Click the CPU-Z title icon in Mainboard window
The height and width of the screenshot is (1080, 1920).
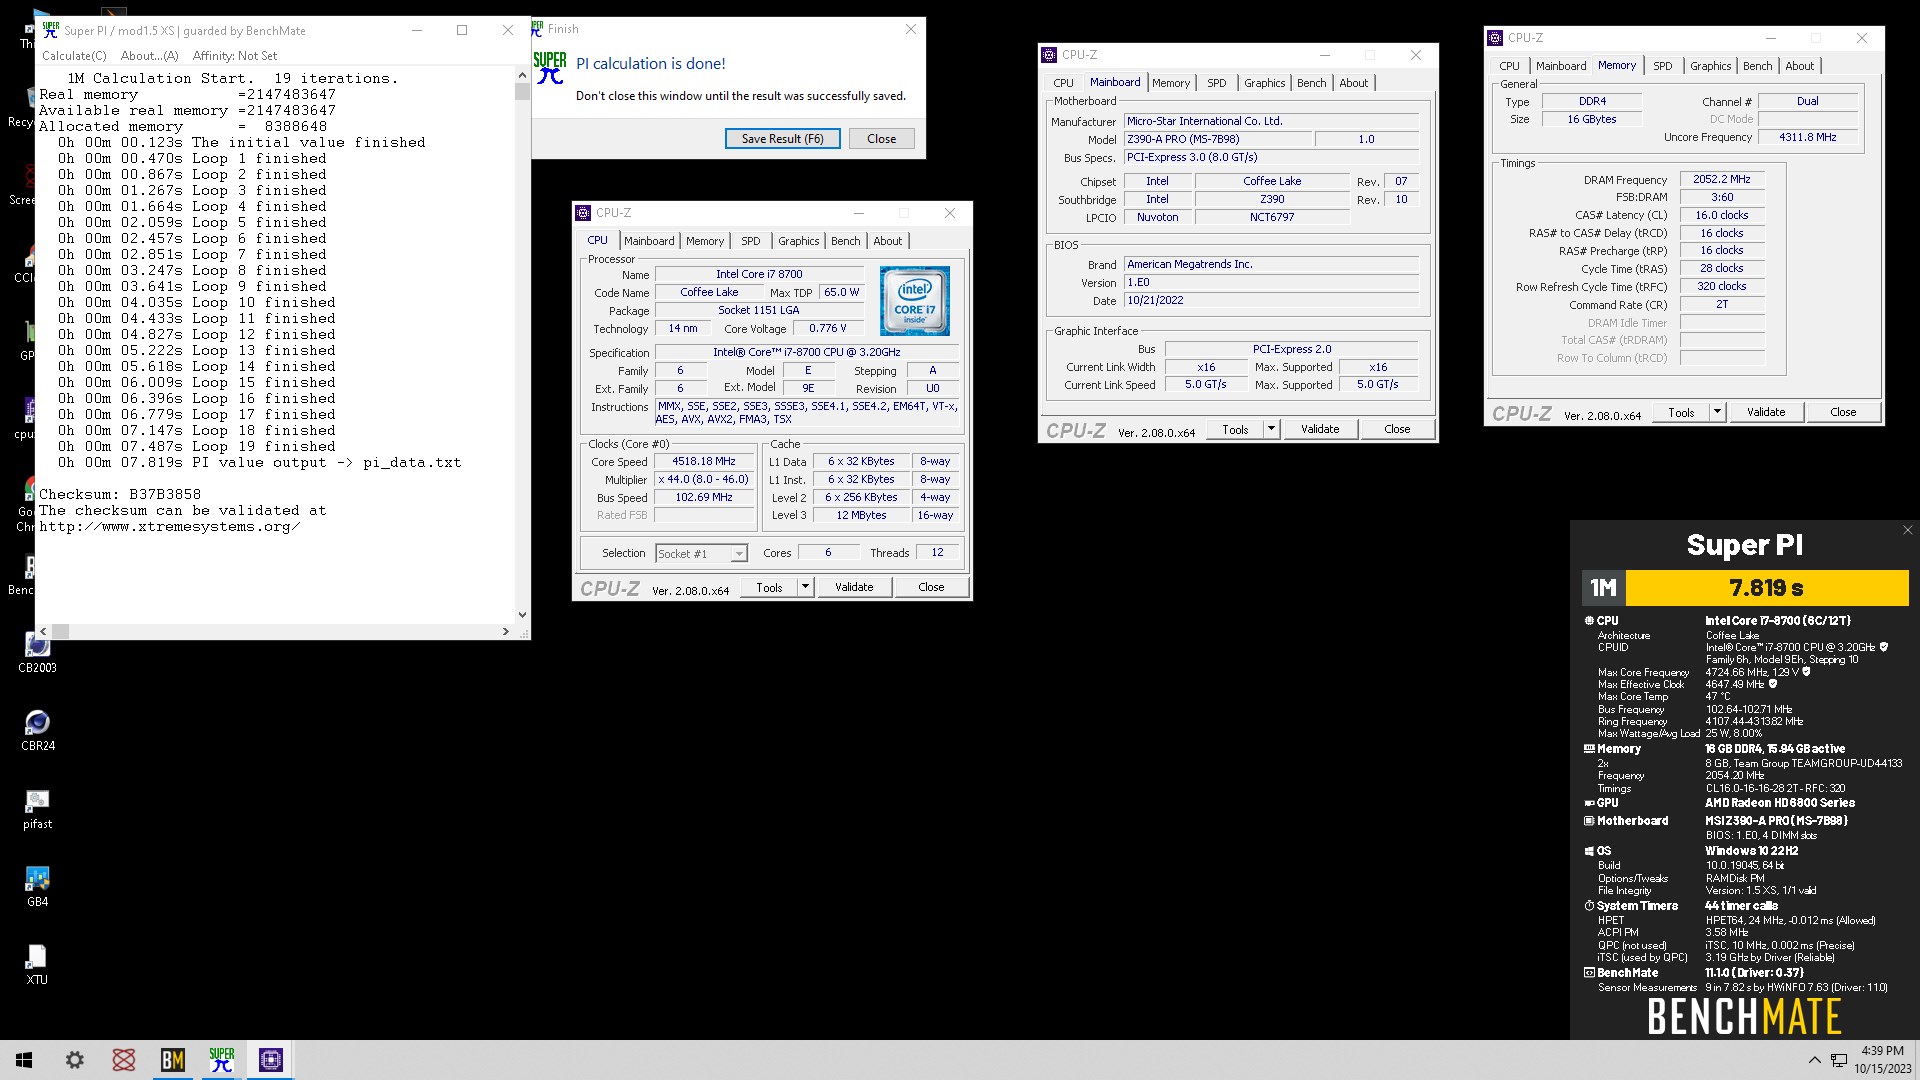pyautogui.click(x=1049, y=55)
